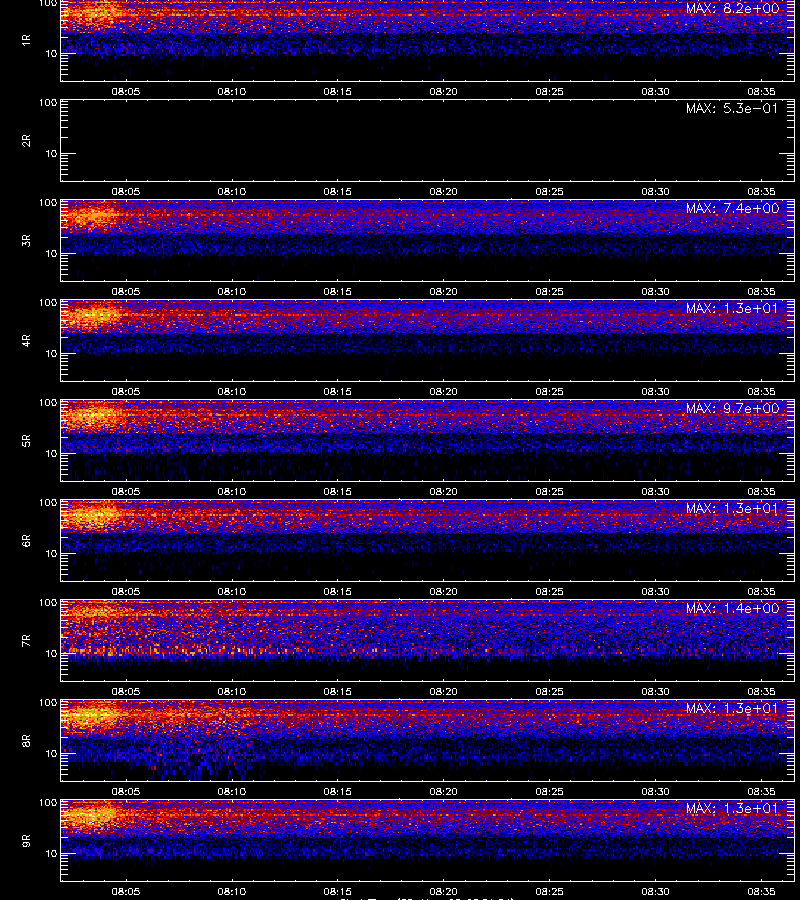Click the 08:25 time label under panel 7R
Image resolution: width=800 pixels, height=900 pixels.
(x=549, y=692)
